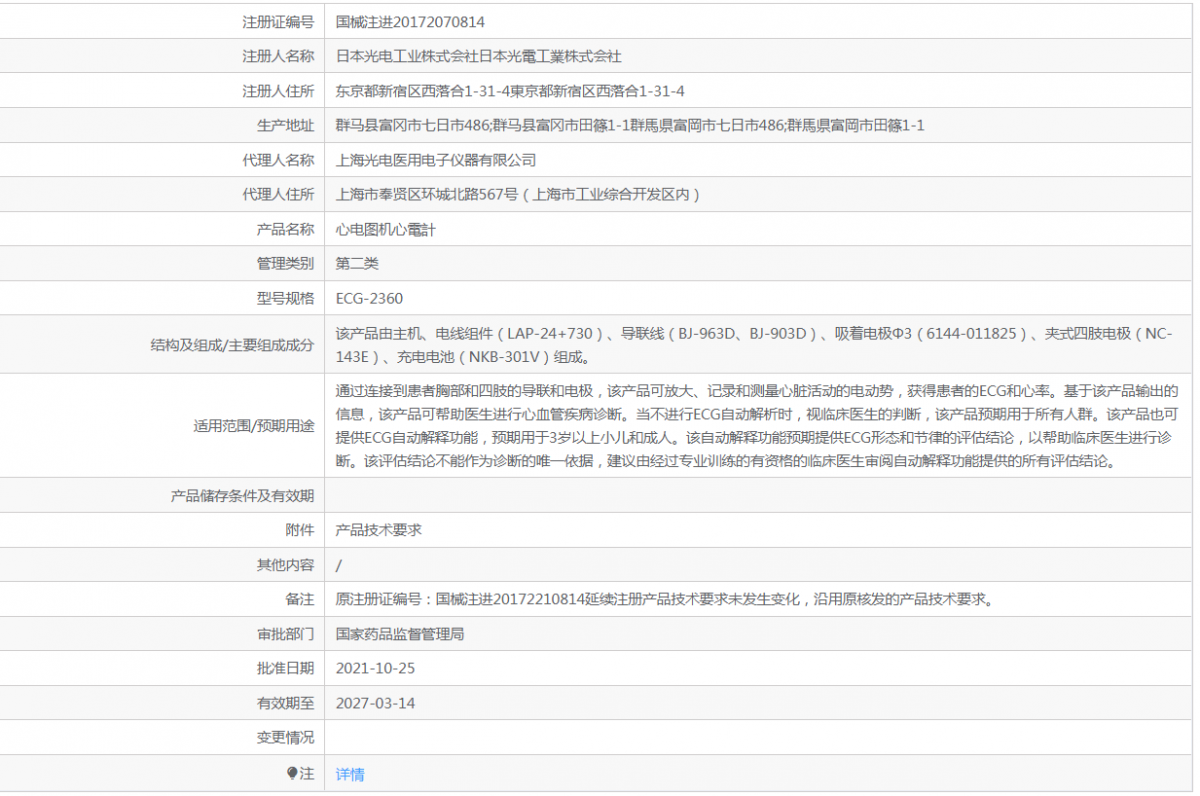This screenshot has height=796, width=1200.
Task: Open the 详情 link
Action: (x=350, y=774)
